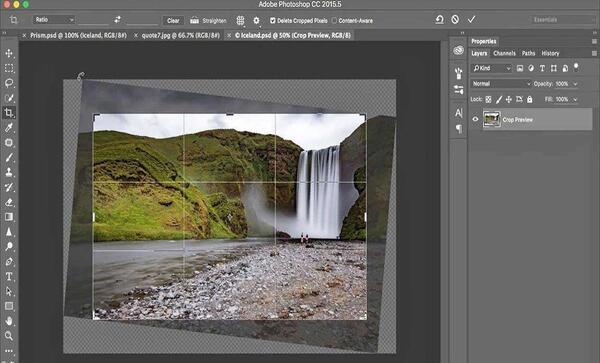This screenshot has height=363, width=600.
Task: Open the Ratio preset dropdown
Action: (x=54, y=20)
